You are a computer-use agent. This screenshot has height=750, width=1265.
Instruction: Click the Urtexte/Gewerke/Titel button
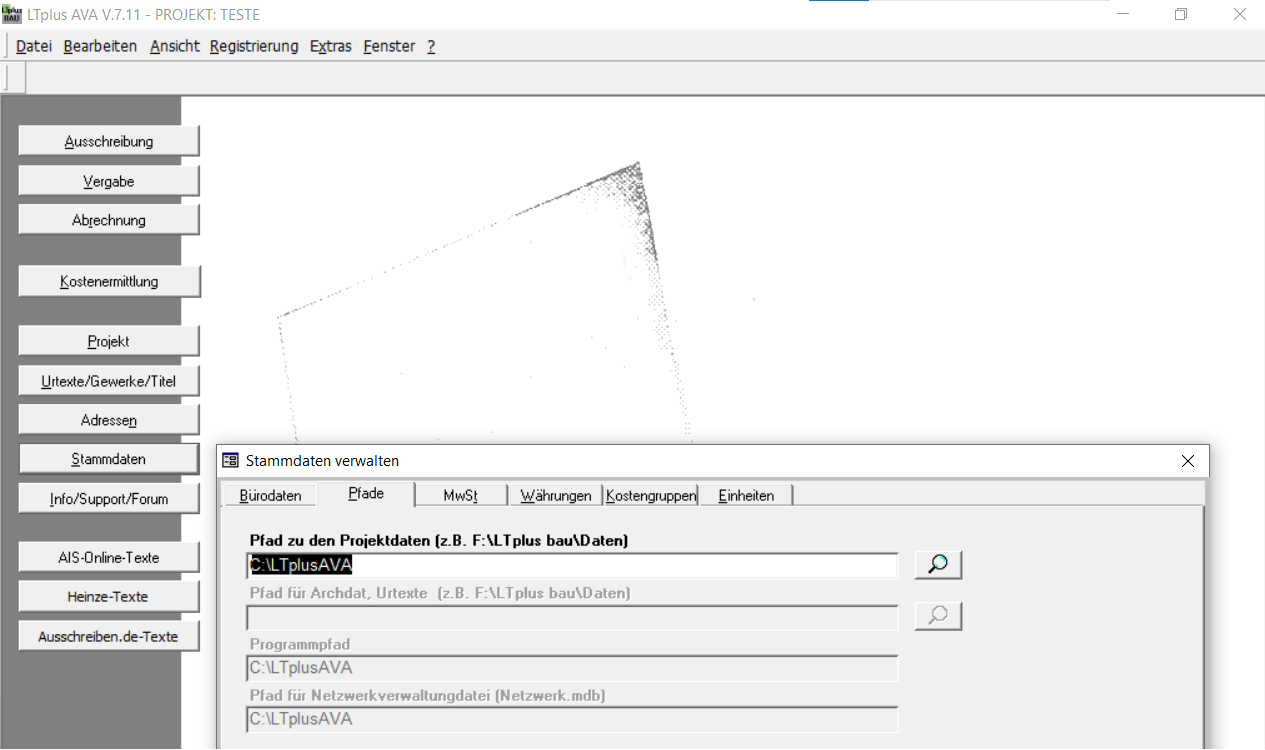coord(109,381)
